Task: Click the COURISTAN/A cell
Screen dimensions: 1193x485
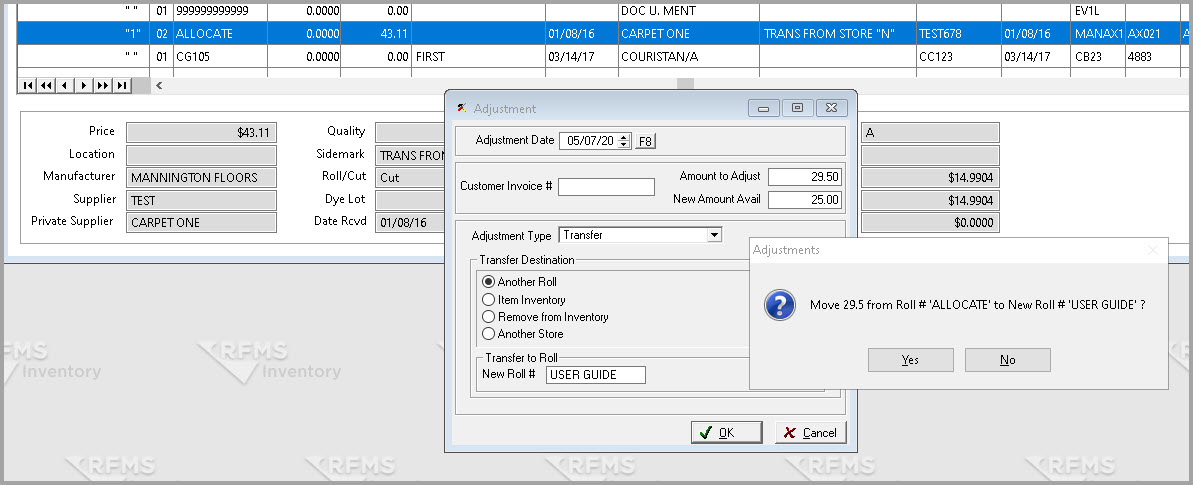Action: pos(688,56)
